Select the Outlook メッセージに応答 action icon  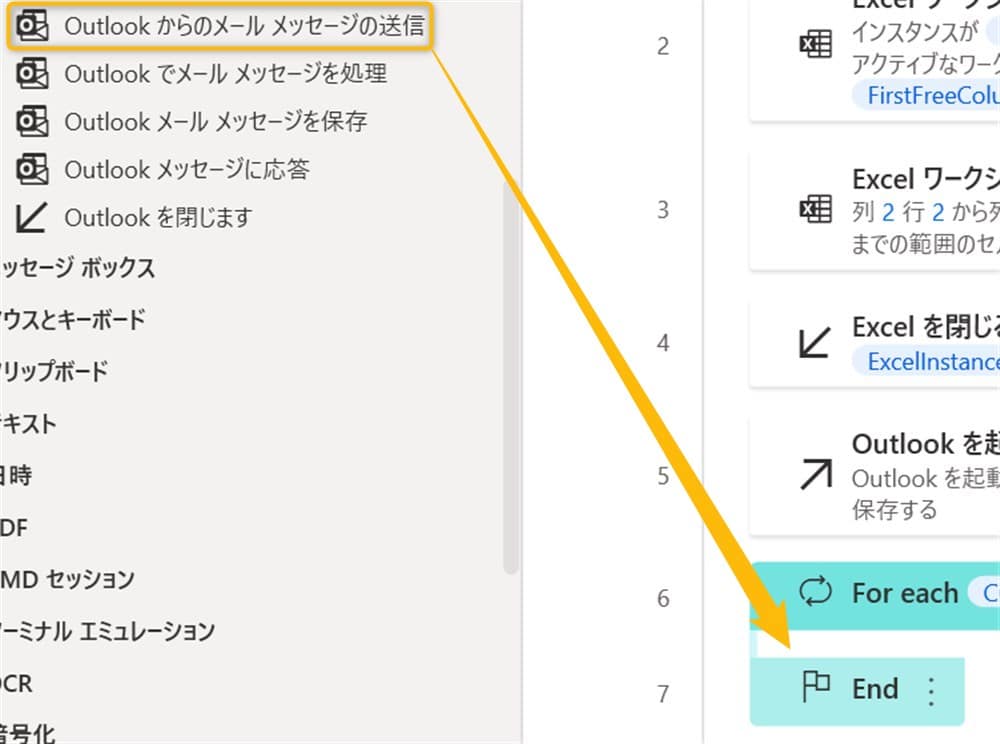pos(33,169)
